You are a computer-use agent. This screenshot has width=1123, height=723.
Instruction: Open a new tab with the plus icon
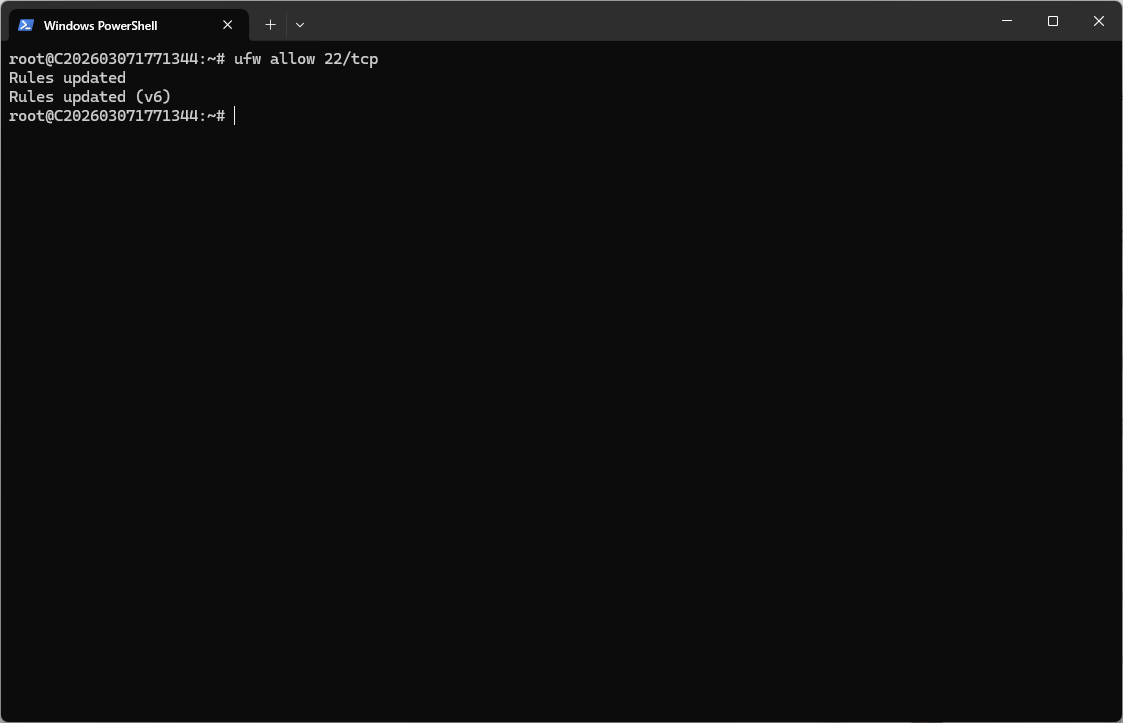tap(270, 25)
